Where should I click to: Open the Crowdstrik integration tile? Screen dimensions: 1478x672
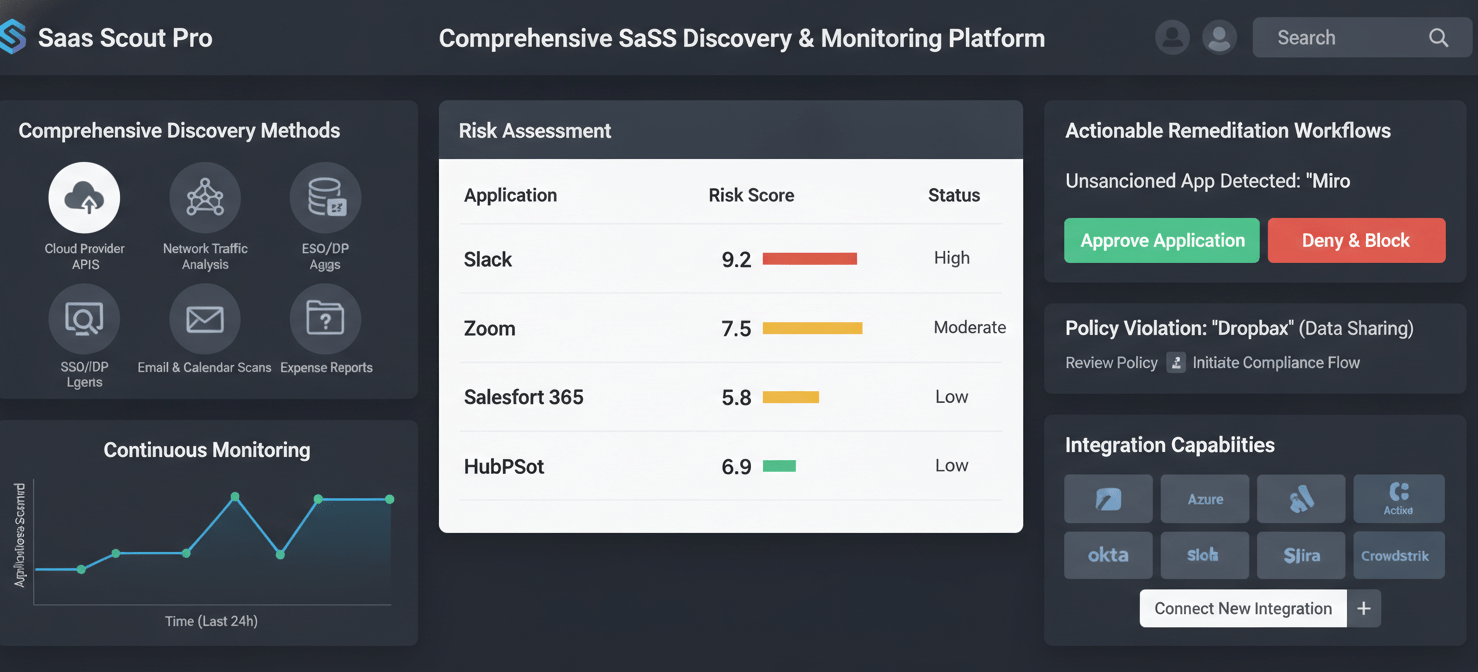pyautogui.click(x=1399, y=555)
